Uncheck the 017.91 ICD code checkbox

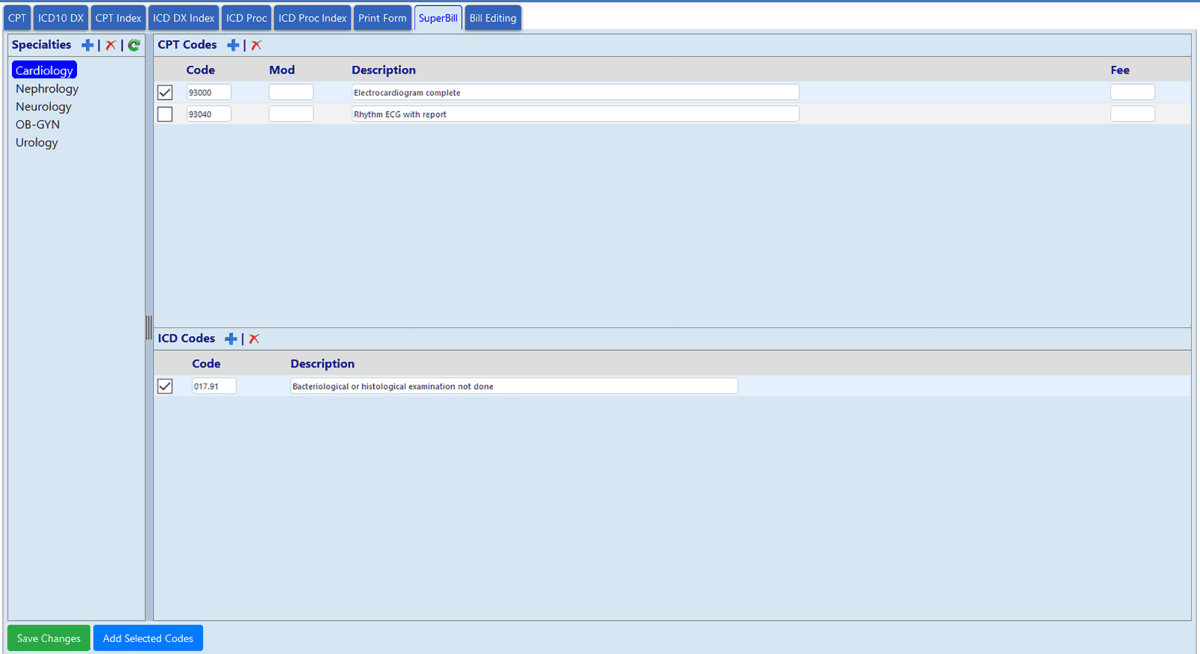[x=165, y=386]
